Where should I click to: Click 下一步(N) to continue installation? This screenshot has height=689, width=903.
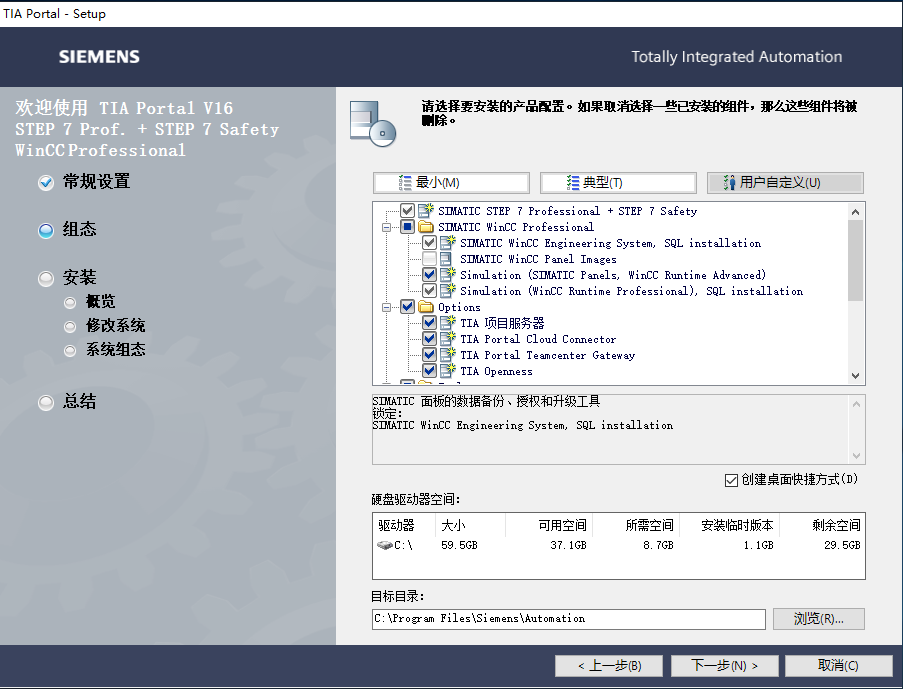click(724, 666)
